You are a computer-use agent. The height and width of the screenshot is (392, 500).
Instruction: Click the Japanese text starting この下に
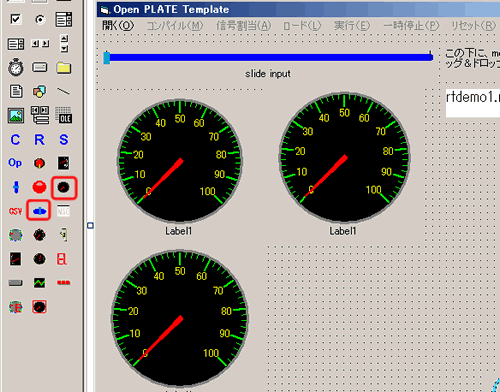473,58
